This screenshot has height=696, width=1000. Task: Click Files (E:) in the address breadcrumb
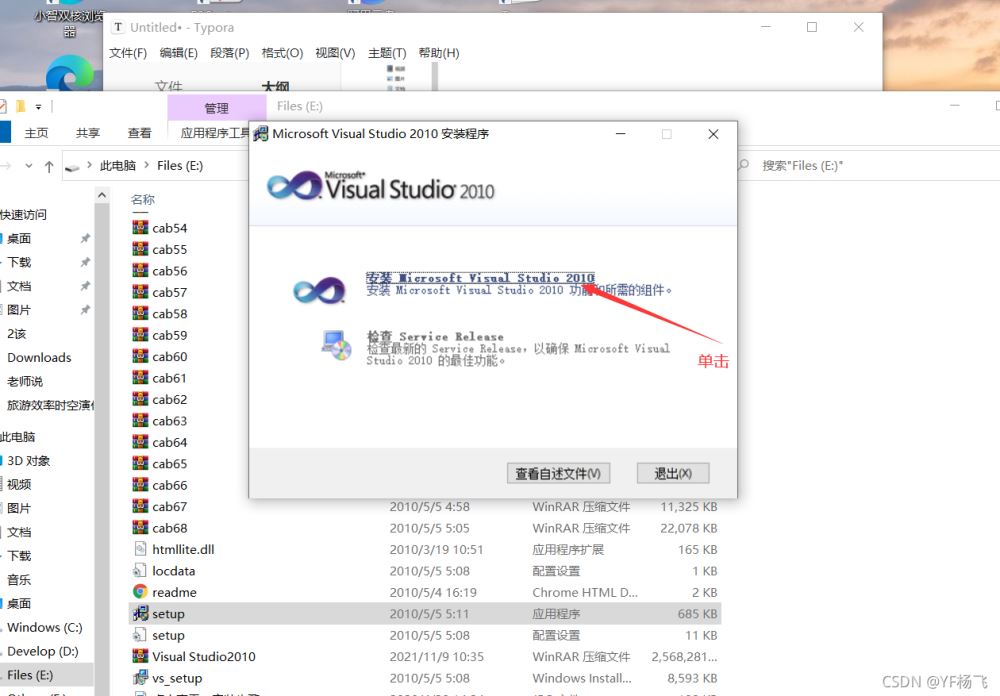click(x=180, y=166)
